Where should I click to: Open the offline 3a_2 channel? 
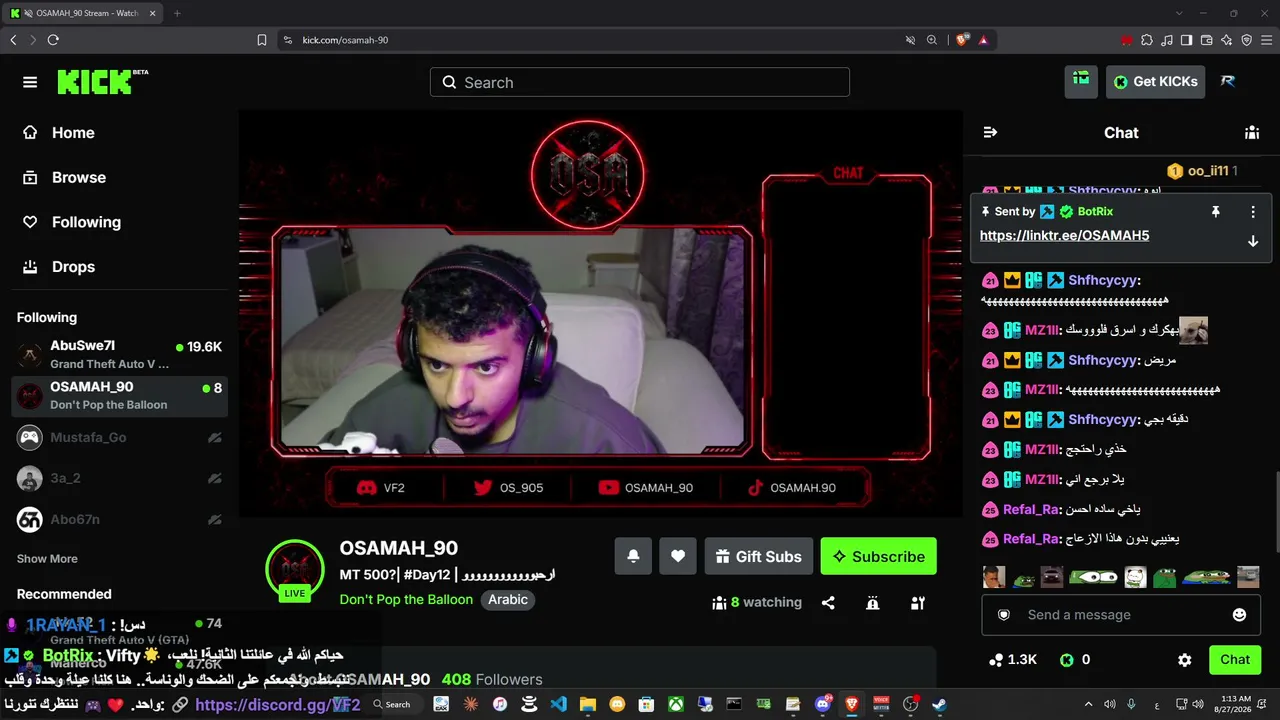tap(119, 478)
